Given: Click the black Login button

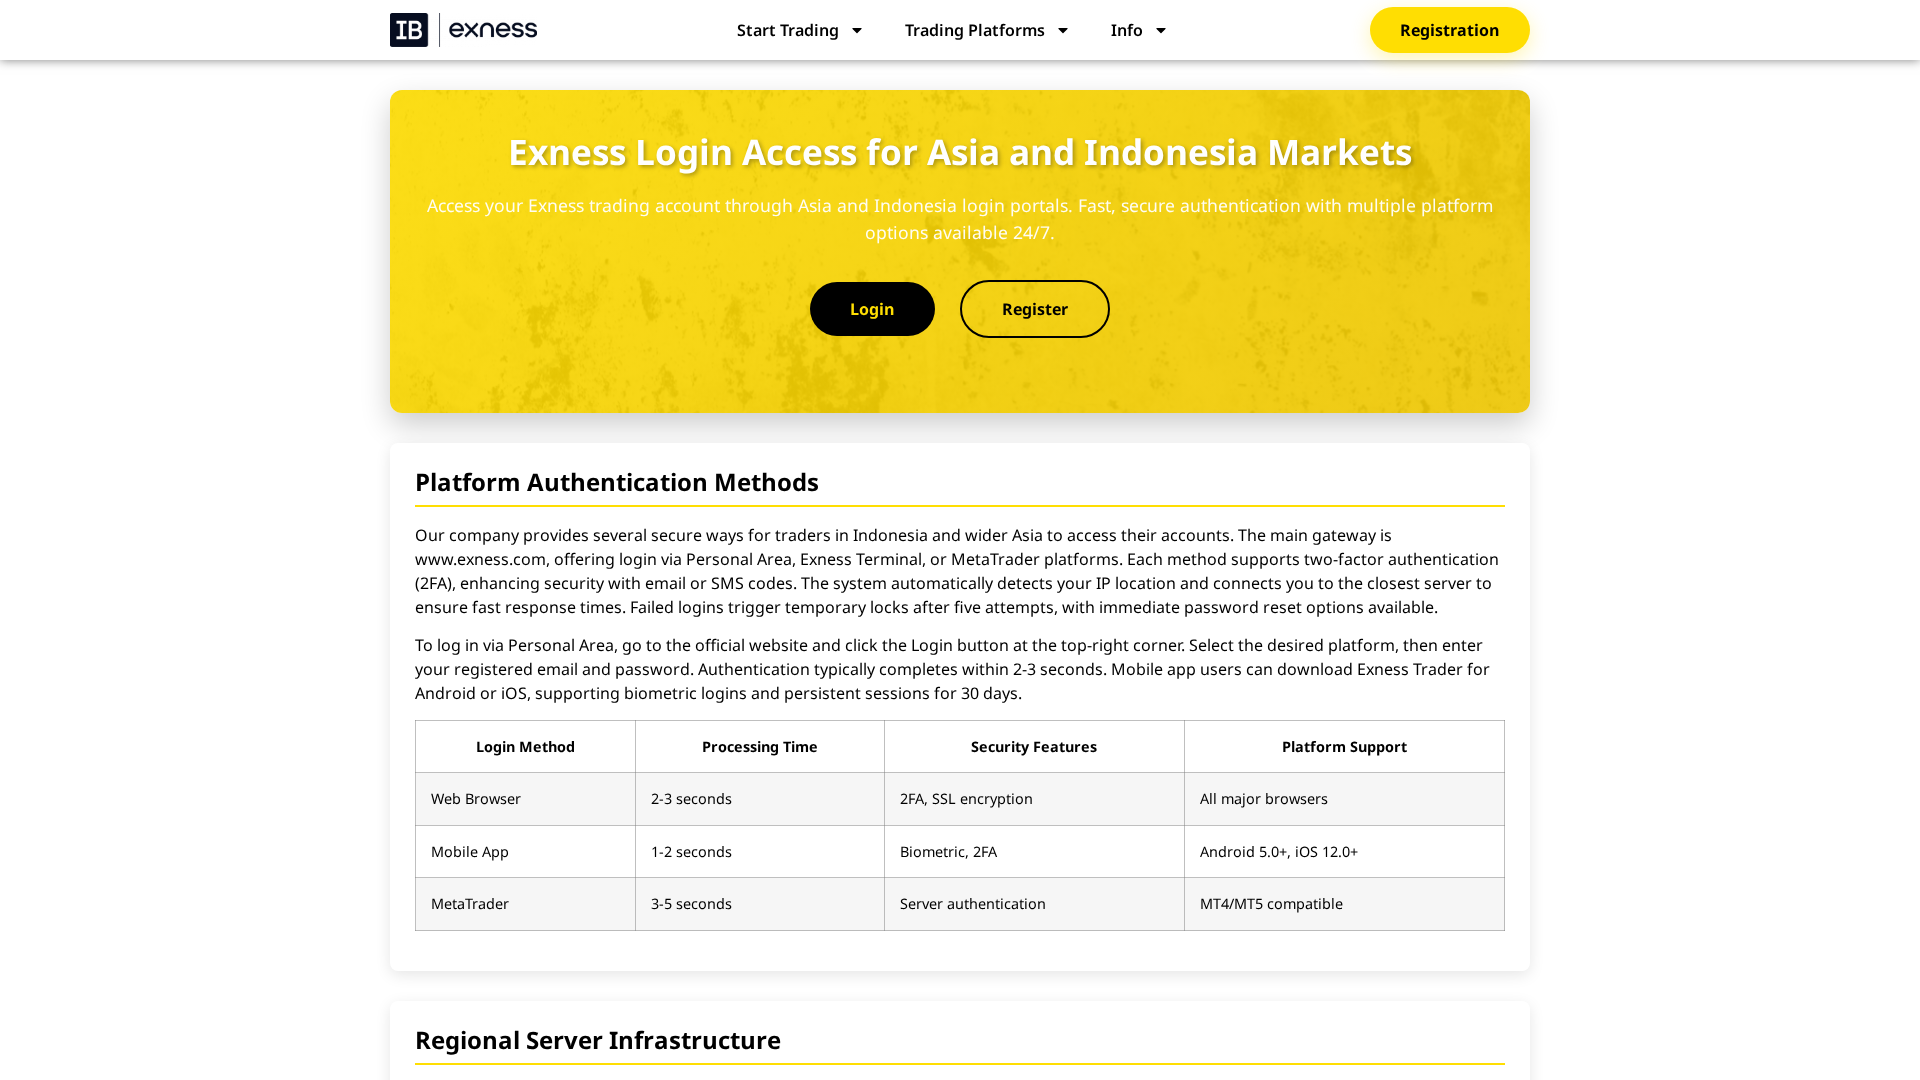Looking at the screenshot, I should pyautogui.click(x=872, y=309).
